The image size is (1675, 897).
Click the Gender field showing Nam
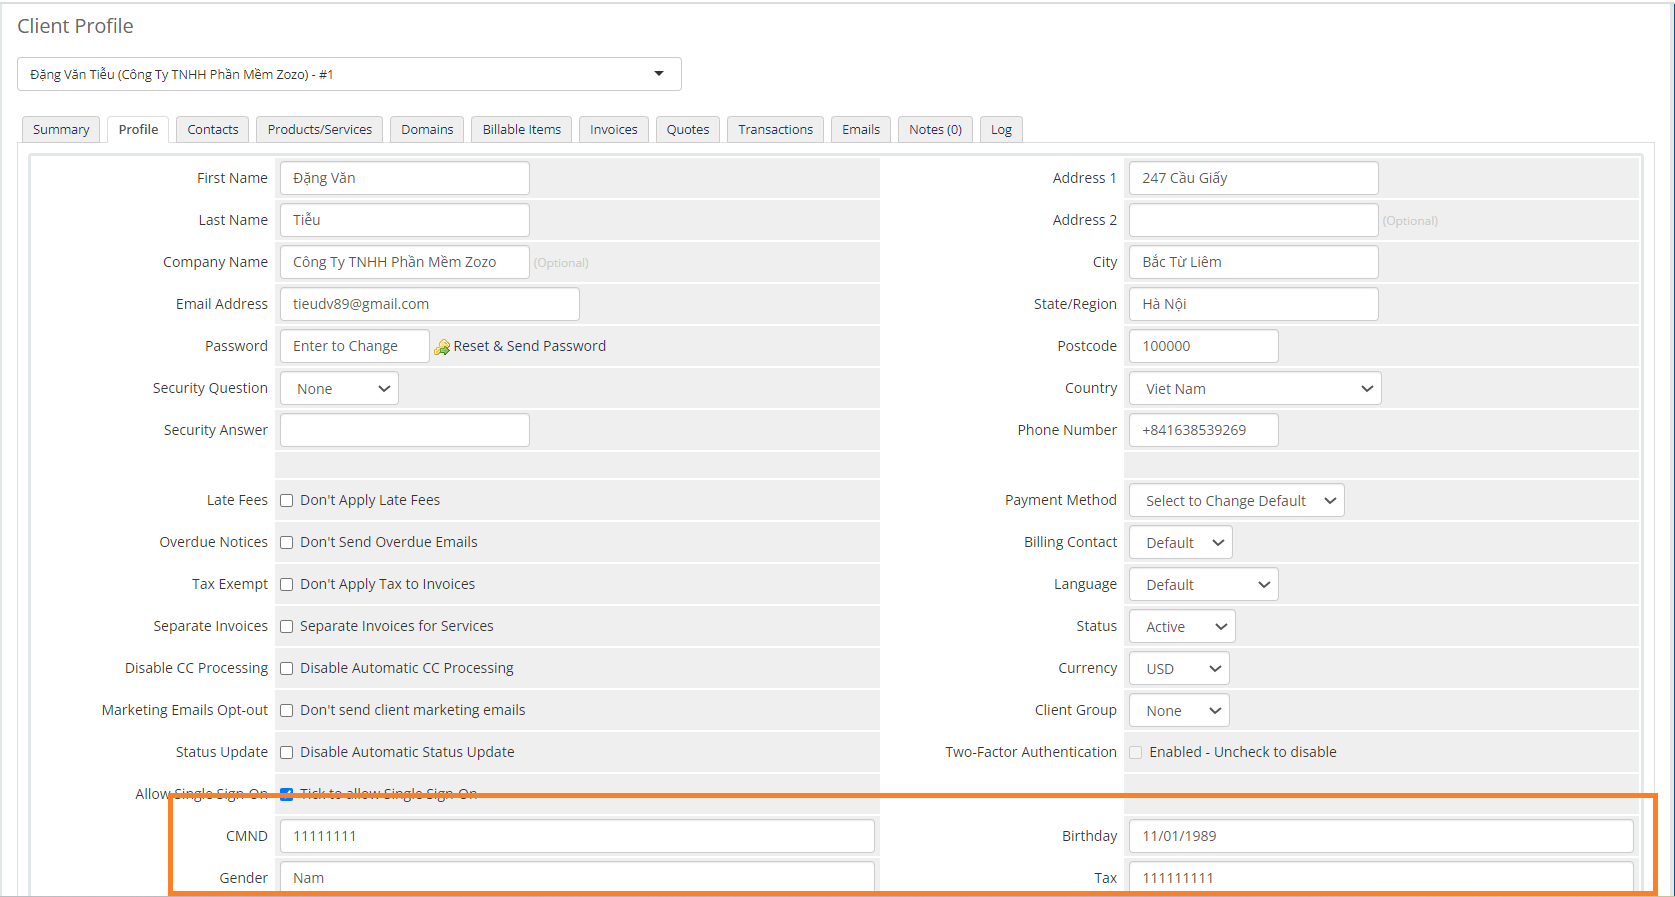[577, 877]
